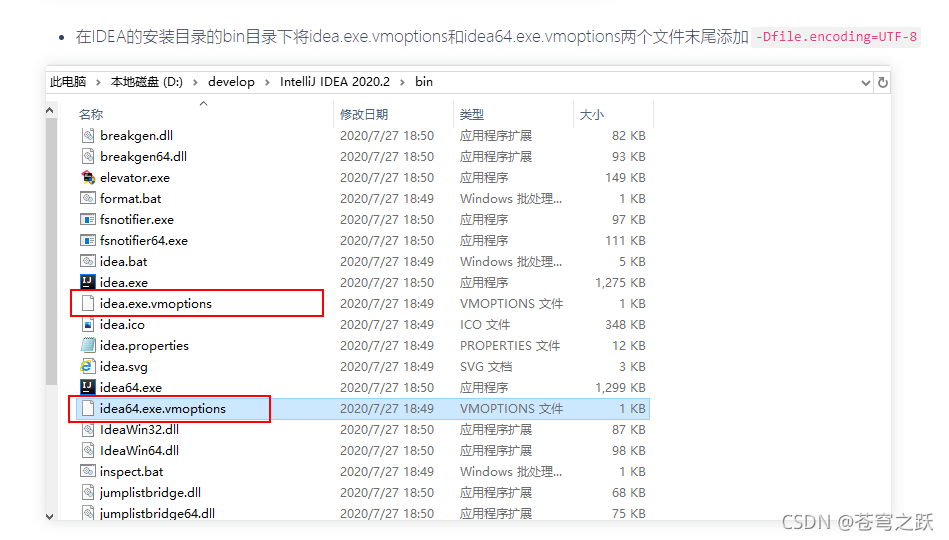
Task: Select file name idea.properties
Action: pyautogui.click(x=144, y=346)
